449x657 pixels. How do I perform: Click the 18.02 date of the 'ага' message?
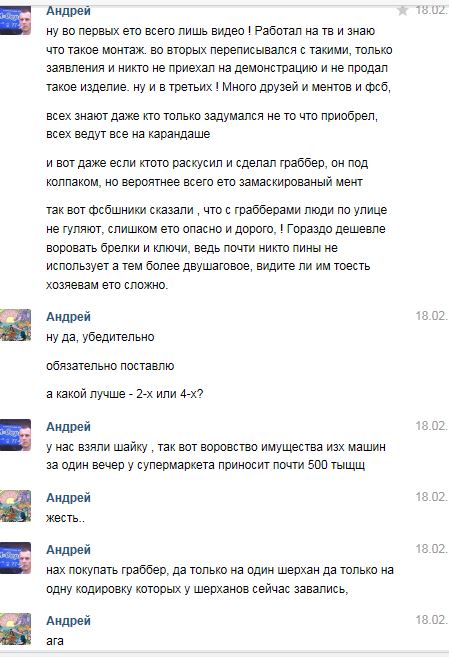pyautogui.click(x=432, y=620)
